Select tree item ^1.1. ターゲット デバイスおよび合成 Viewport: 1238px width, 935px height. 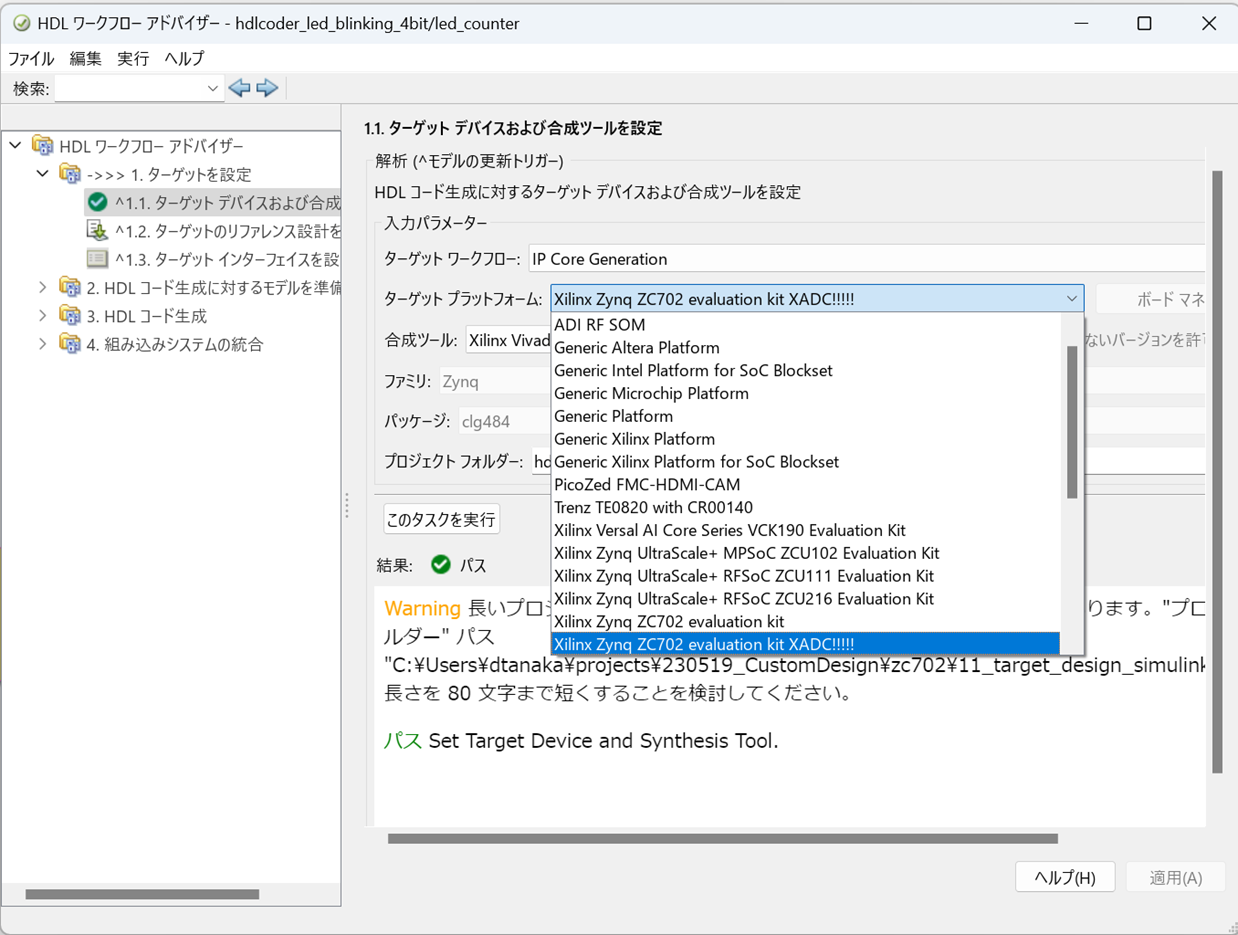(227, 202)
